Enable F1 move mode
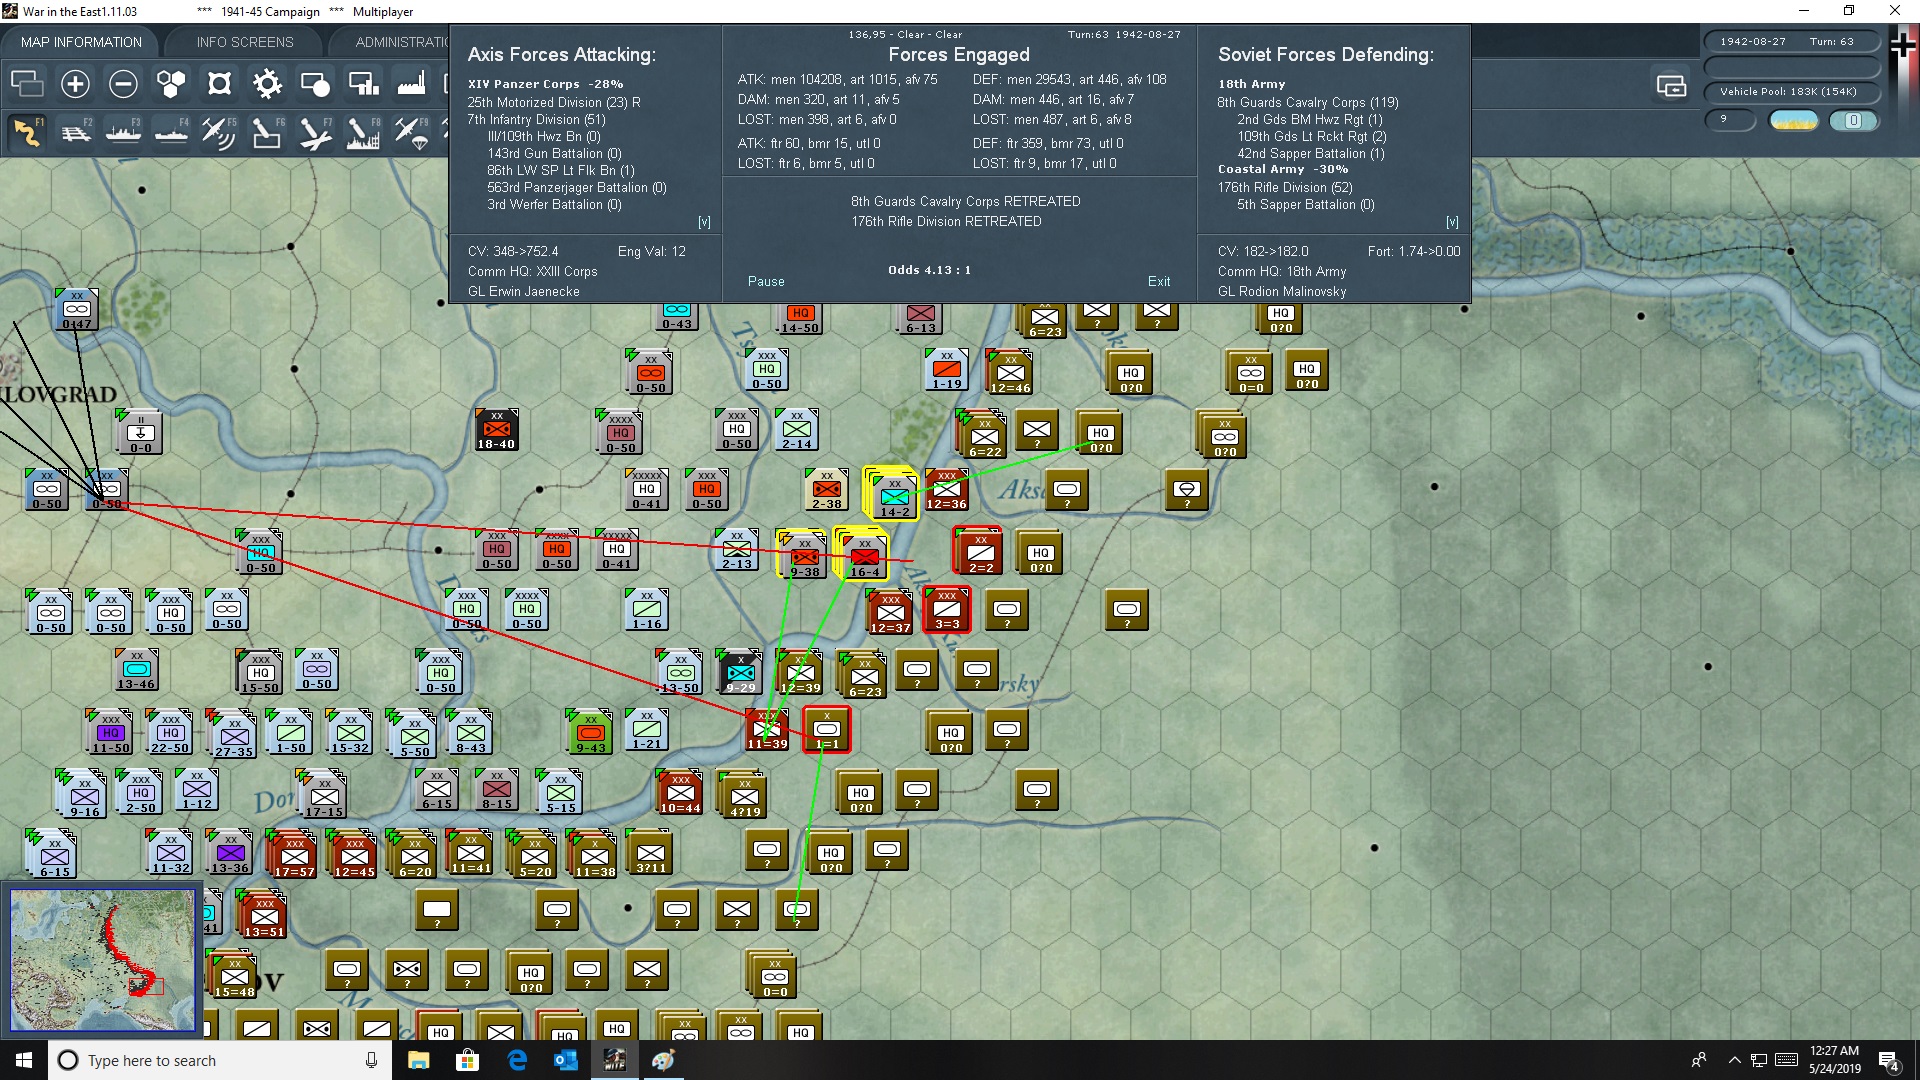This screenshot has width=1920, height=1080. [27, 132]
